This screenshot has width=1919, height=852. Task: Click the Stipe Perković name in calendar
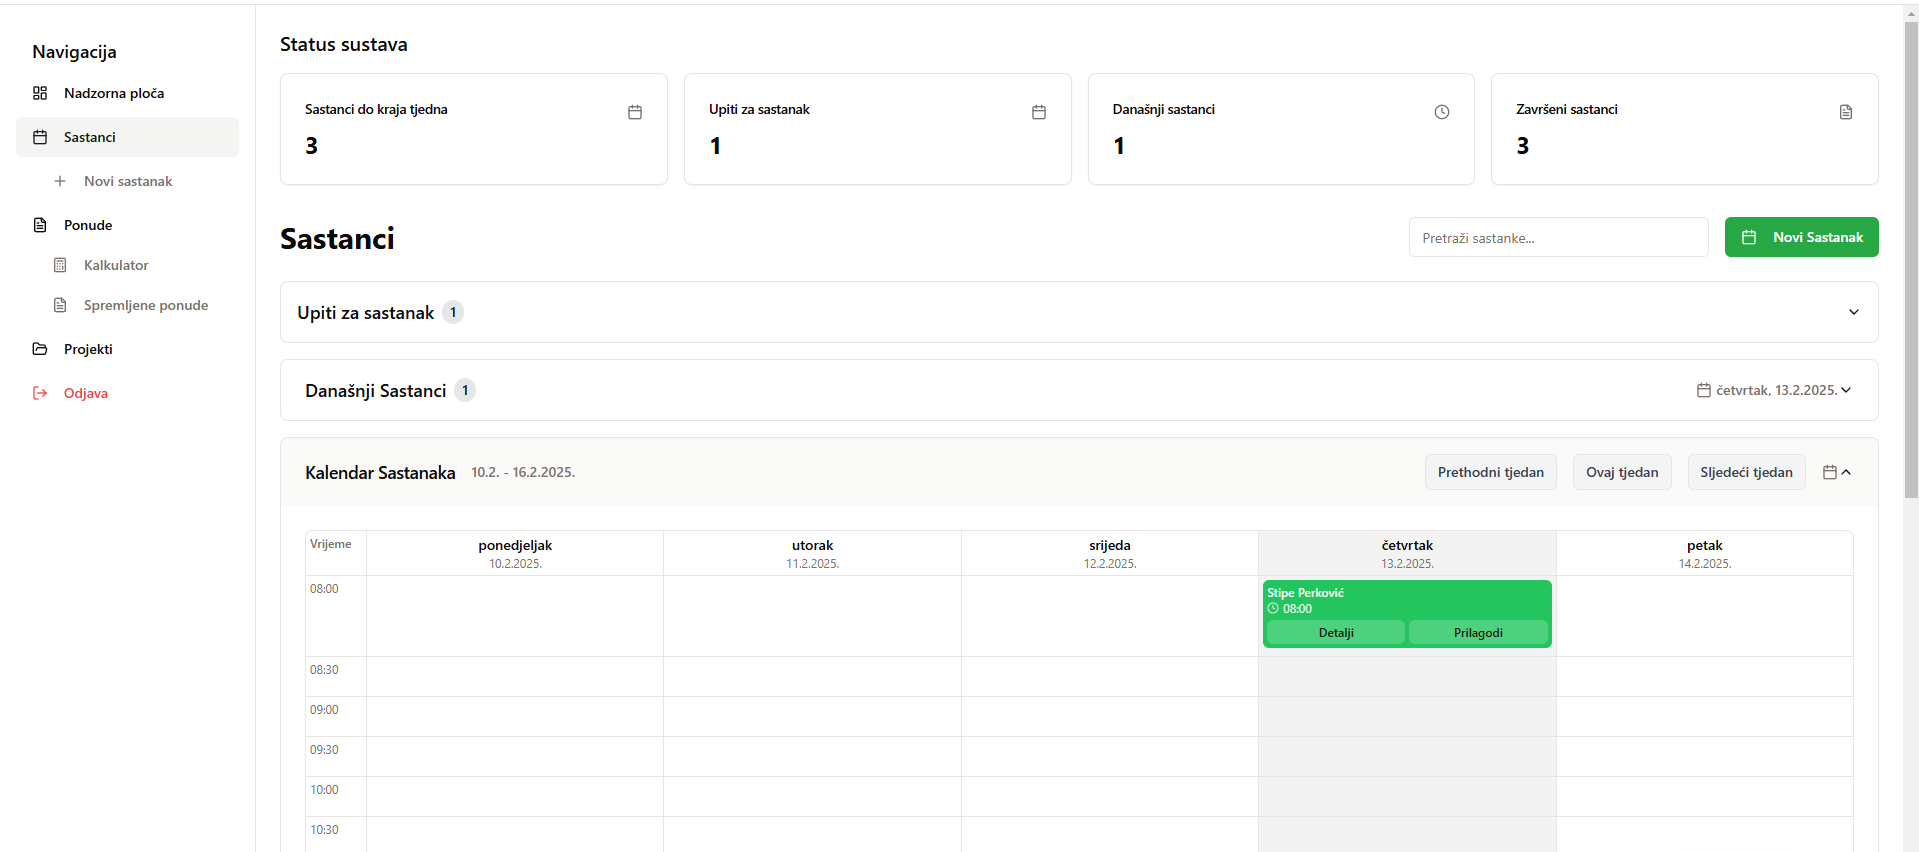click(1305, 593)
